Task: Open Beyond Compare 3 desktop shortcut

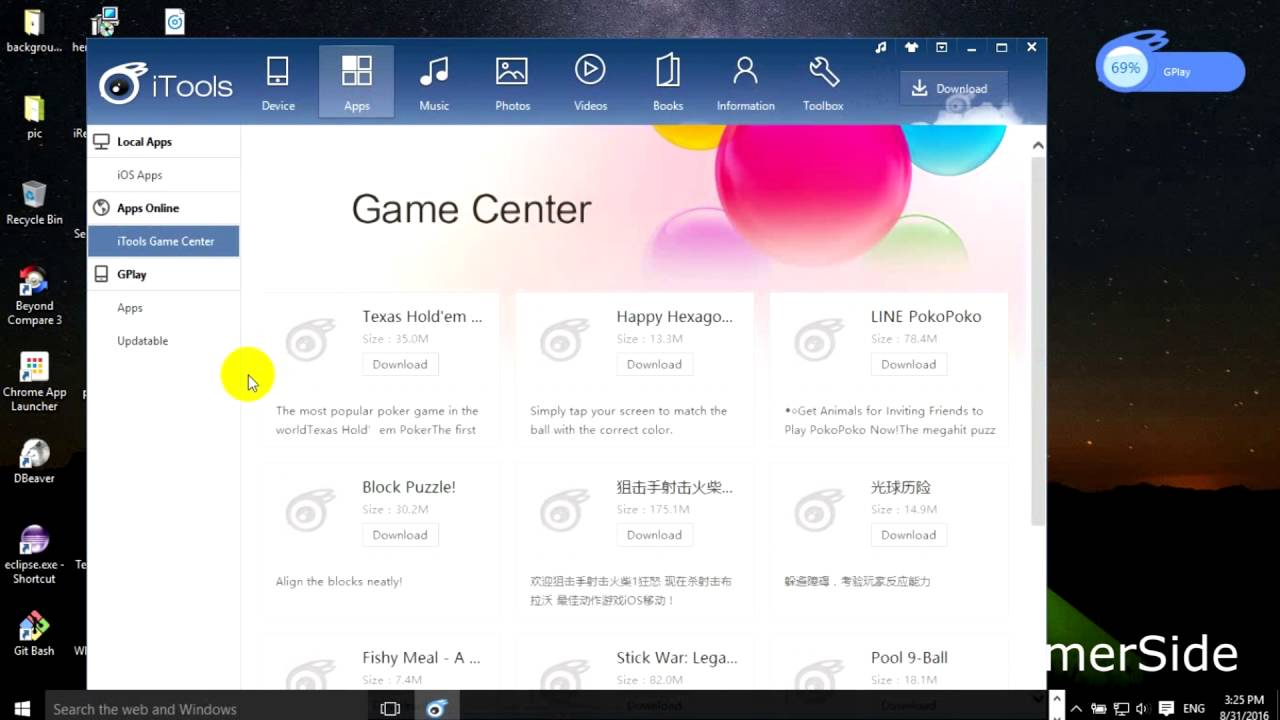Action: point(34,296)
